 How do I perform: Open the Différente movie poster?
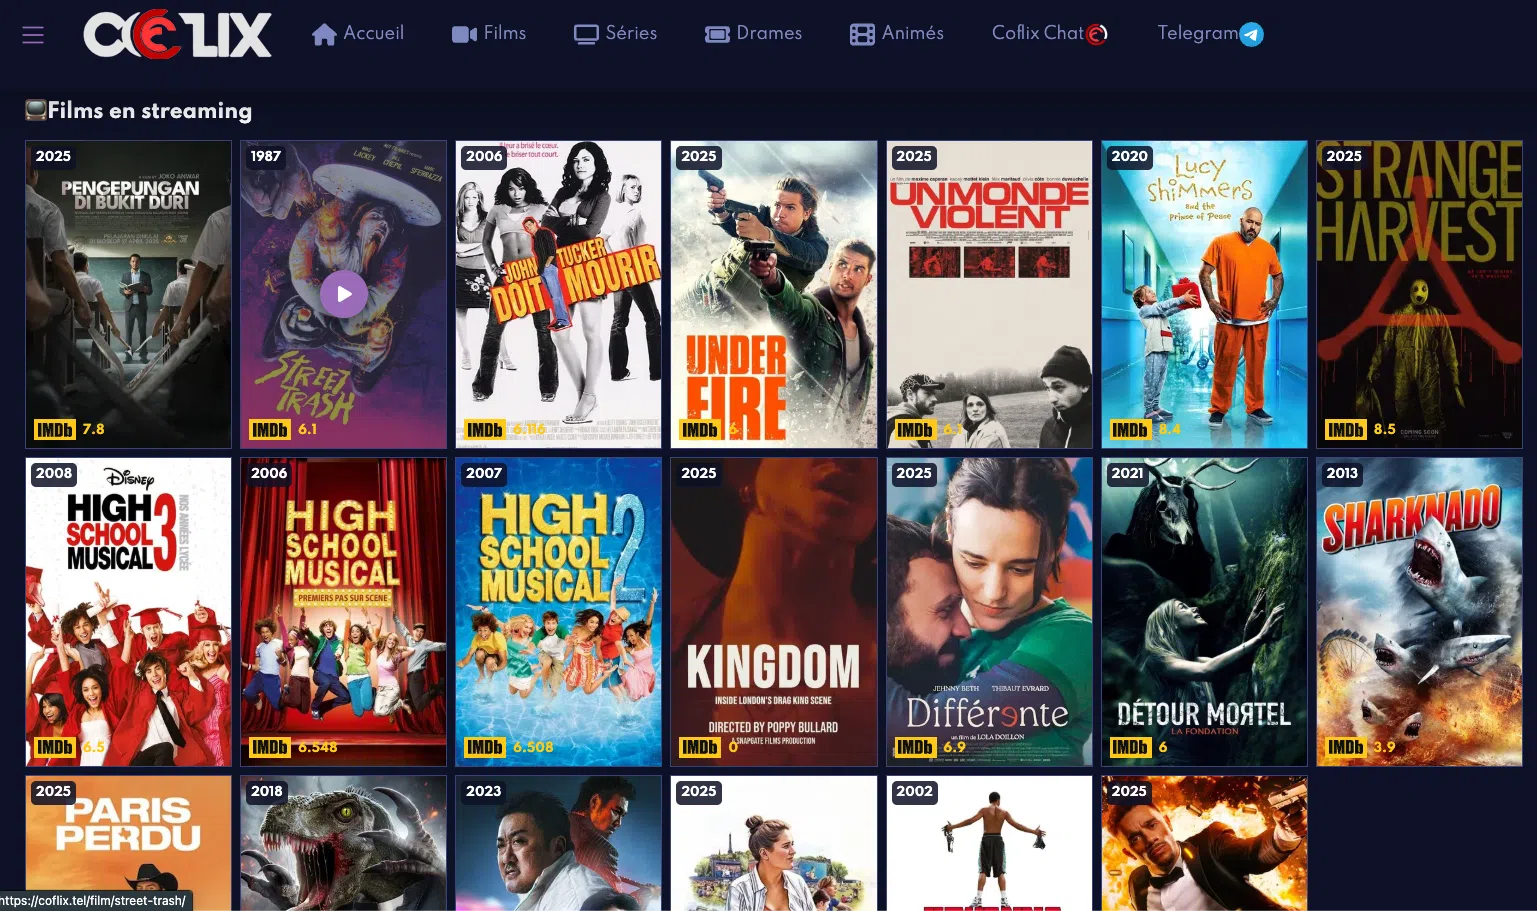[x=989, y=612]
